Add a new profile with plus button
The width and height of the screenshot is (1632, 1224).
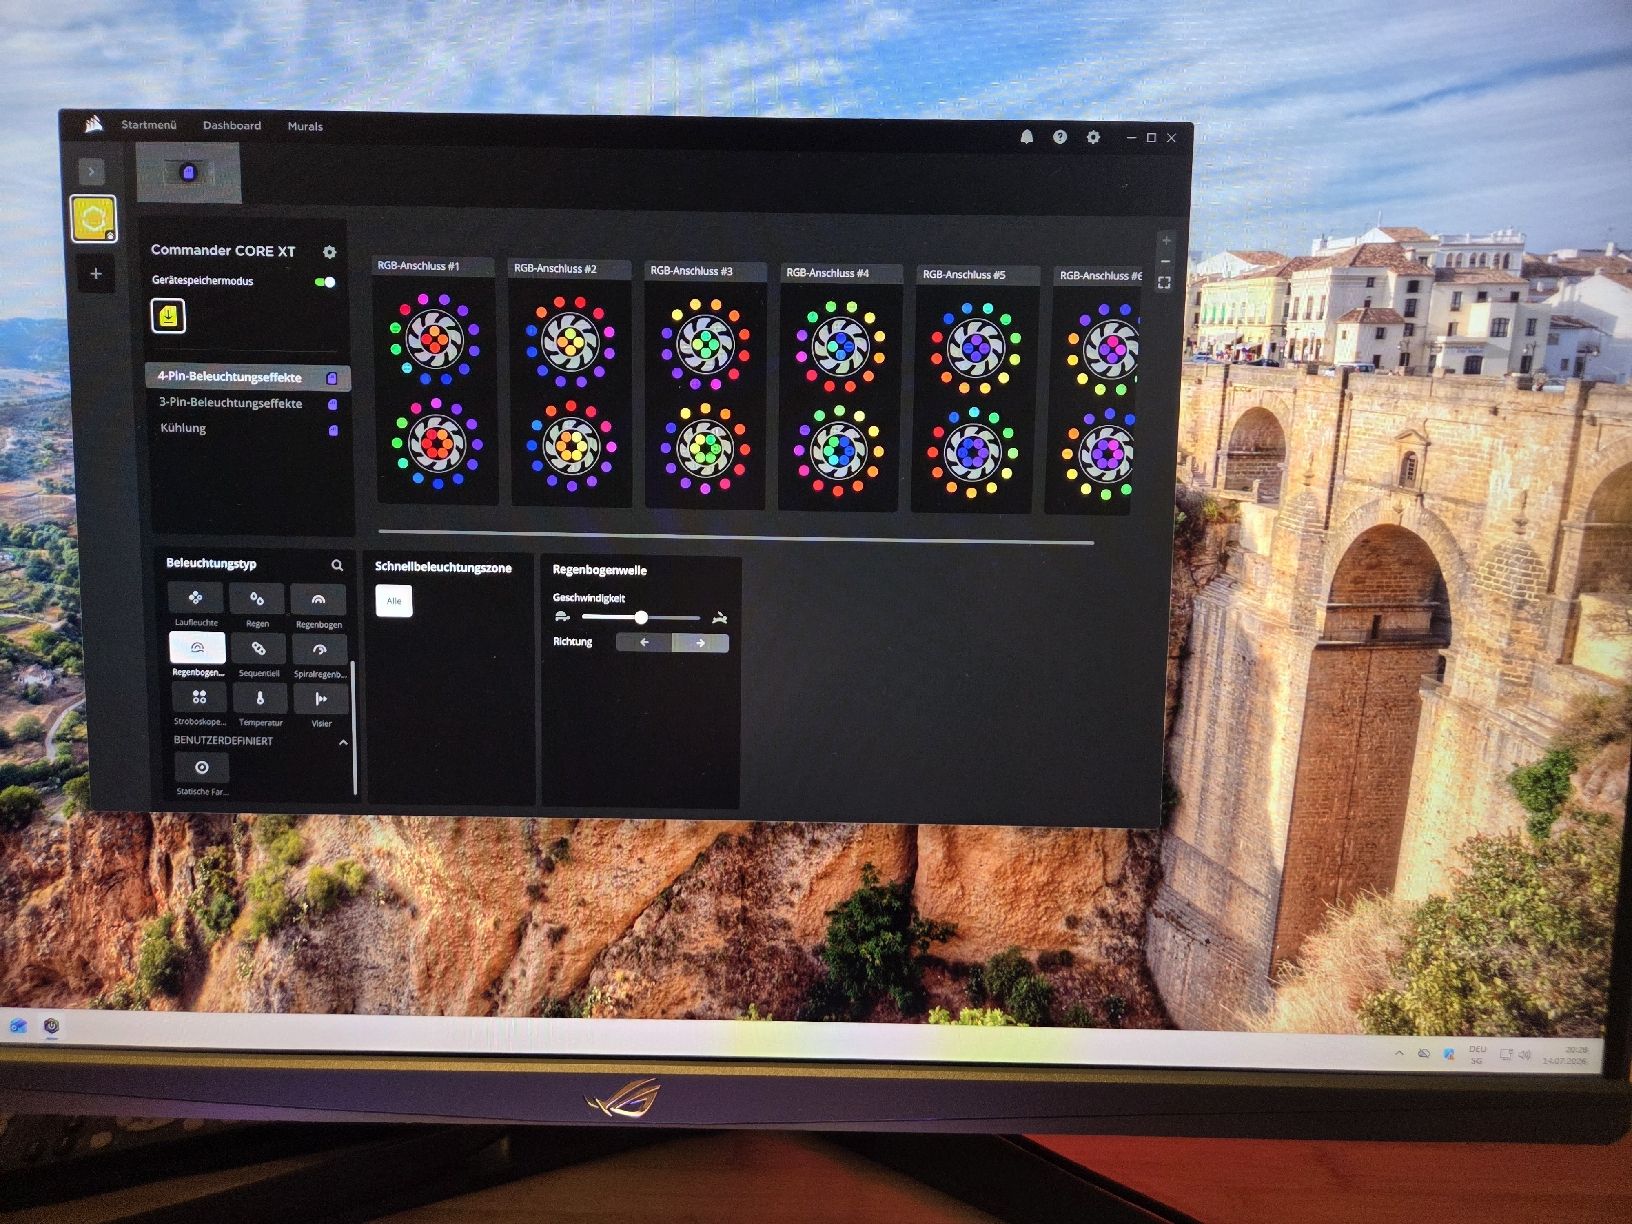pos(96,273)
